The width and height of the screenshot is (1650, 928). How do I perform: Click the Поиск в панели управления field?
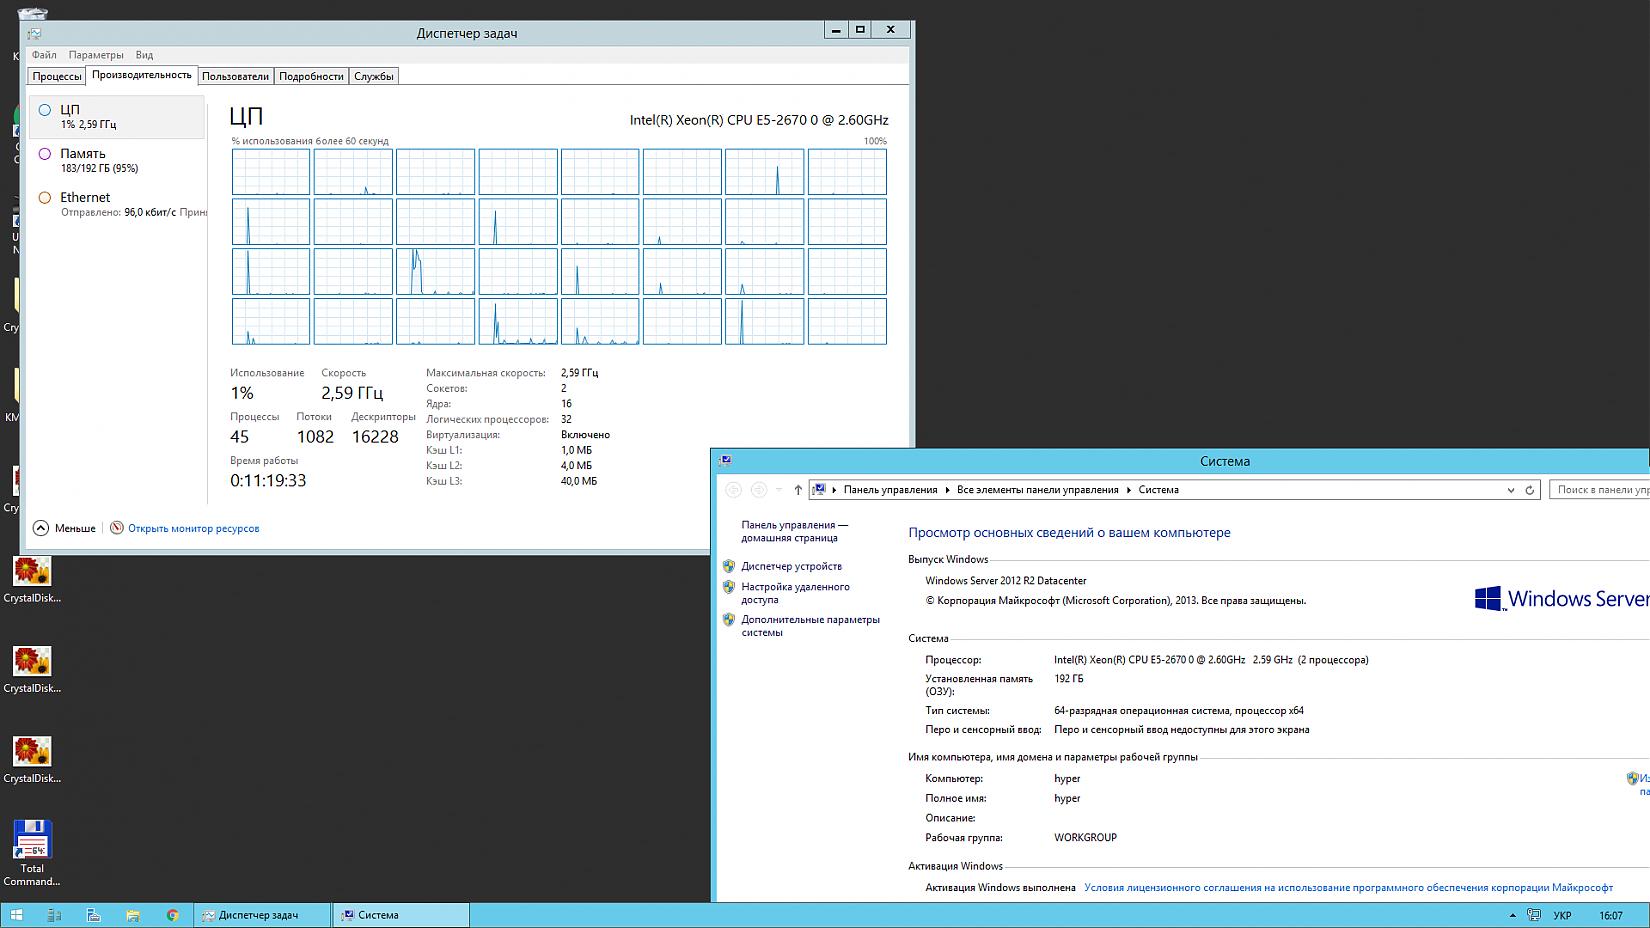(1600, 490)
